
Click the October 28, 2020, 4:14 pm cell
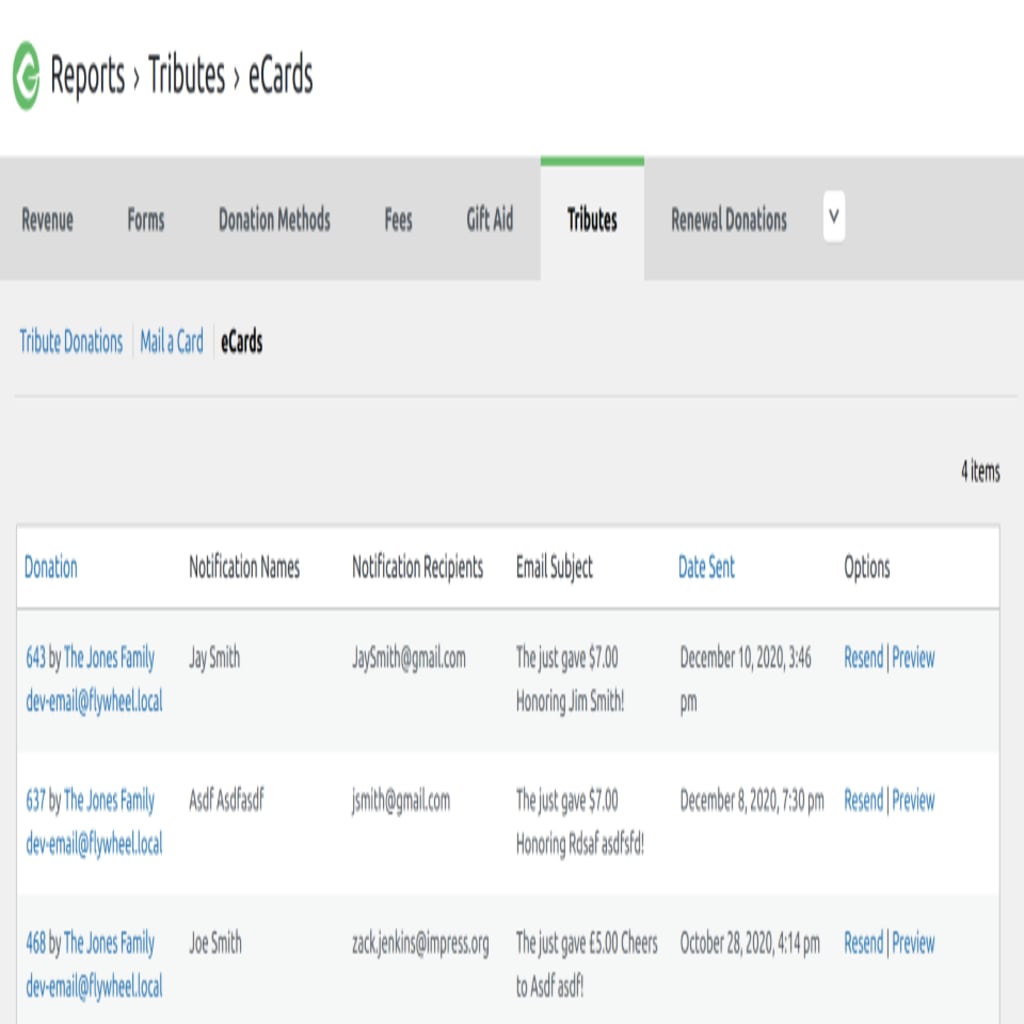(750, 943)
